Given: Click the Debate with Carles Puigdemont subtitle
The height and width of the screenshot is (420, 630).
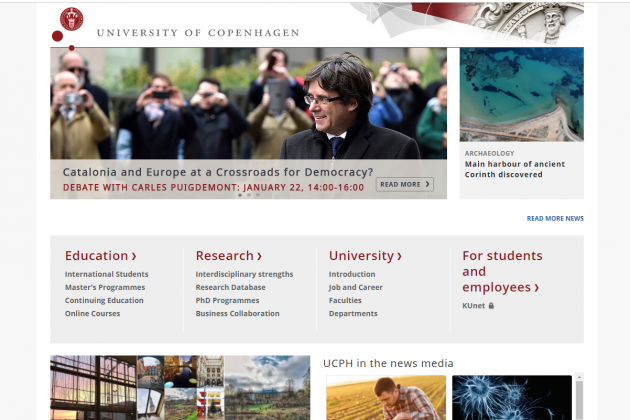Looking at the screenshot, I should 213,187.
